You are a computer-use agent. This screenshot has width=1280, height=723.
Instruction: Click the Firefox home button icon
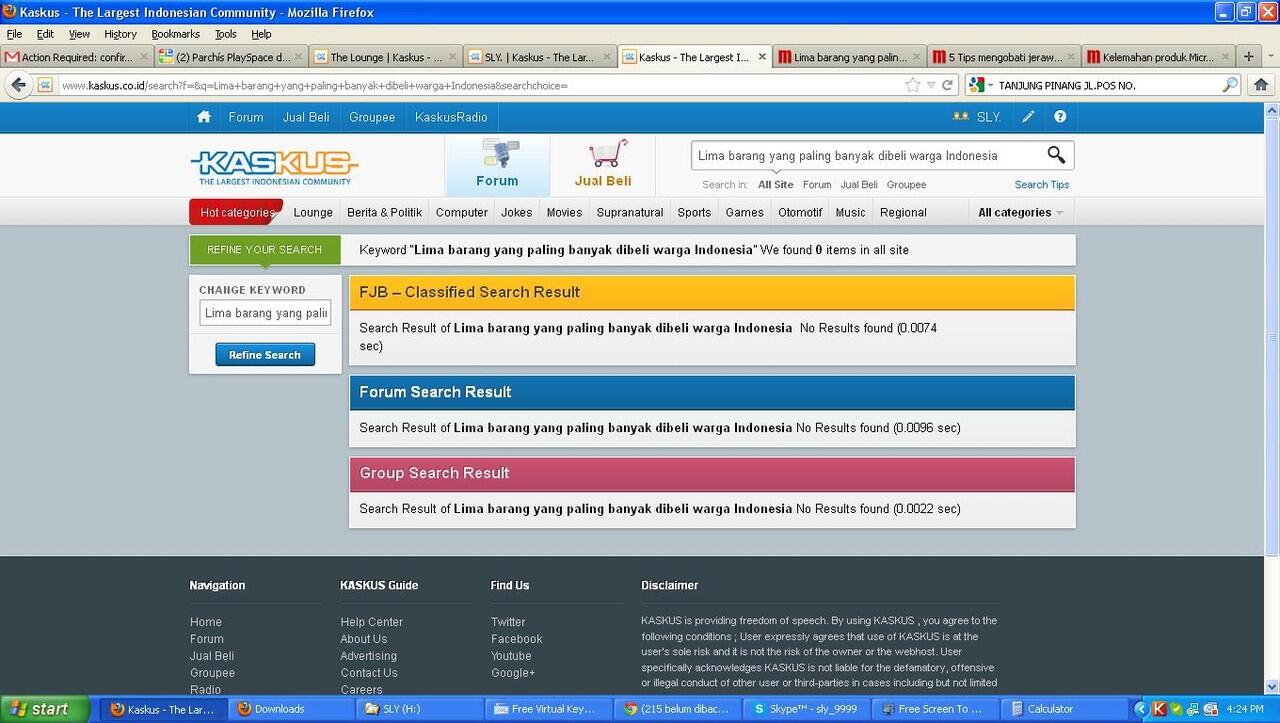tap(1261, 85)
